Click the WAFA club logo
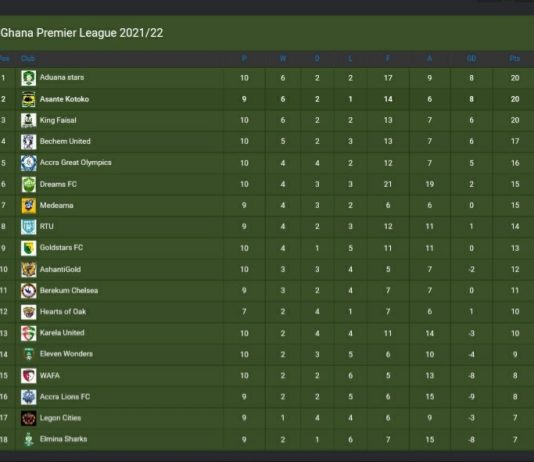This screenshot has width=534, height=462. 29,376
